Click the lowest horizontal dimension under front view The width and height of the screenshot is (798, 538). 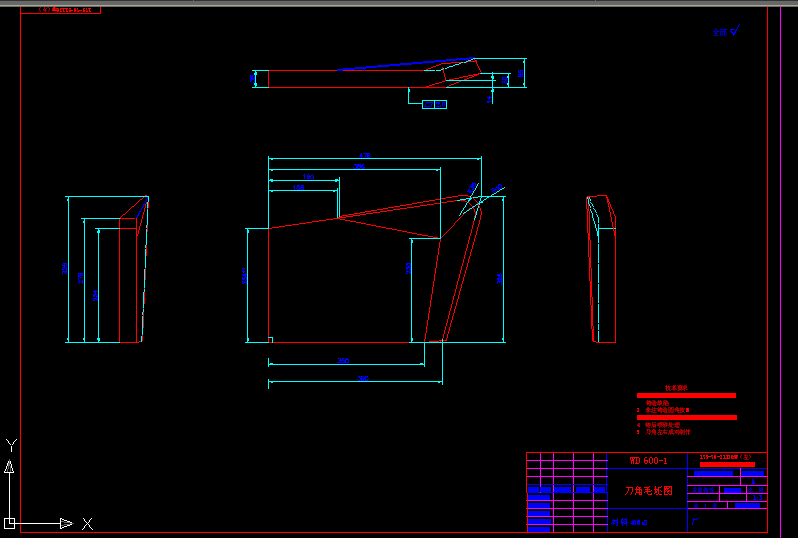pos(363,379)
